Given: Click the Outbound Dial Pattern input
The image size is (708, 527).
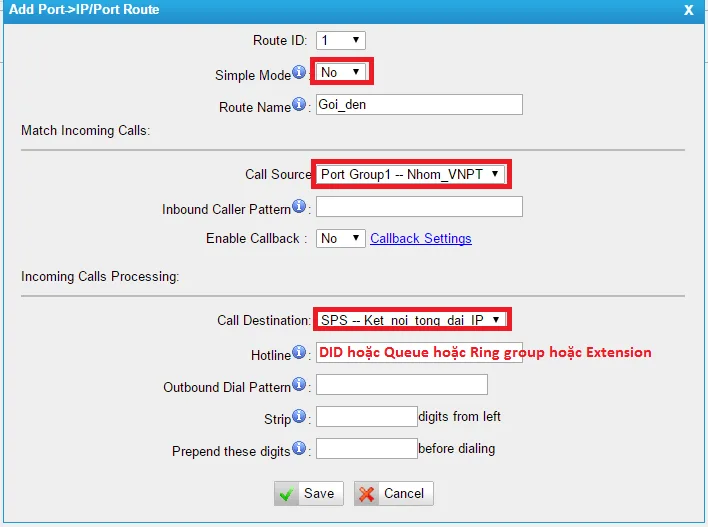Looking at the screenshot, I should (402, 385).
